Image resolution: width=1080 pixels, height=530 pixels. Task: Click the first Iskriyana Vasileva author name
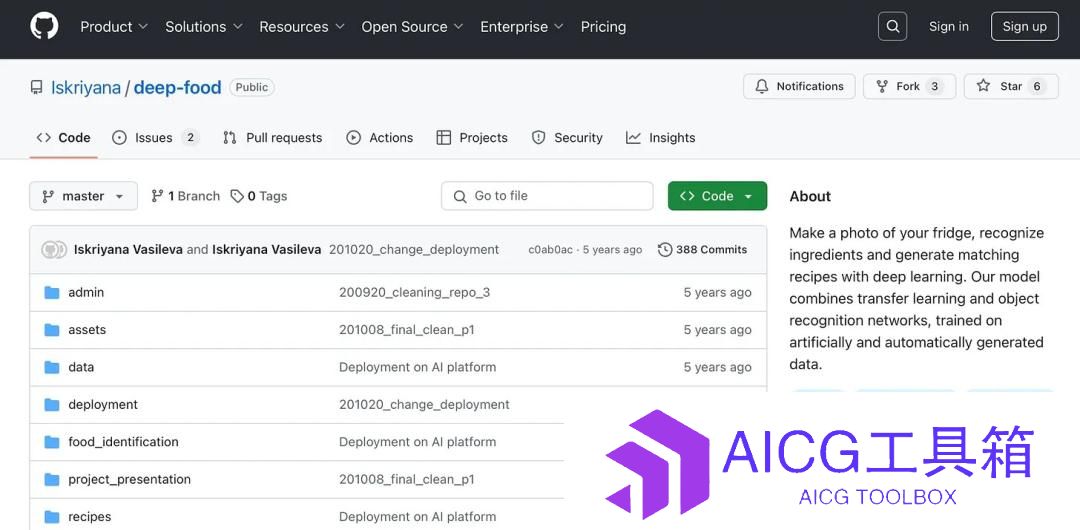point(128,249)
